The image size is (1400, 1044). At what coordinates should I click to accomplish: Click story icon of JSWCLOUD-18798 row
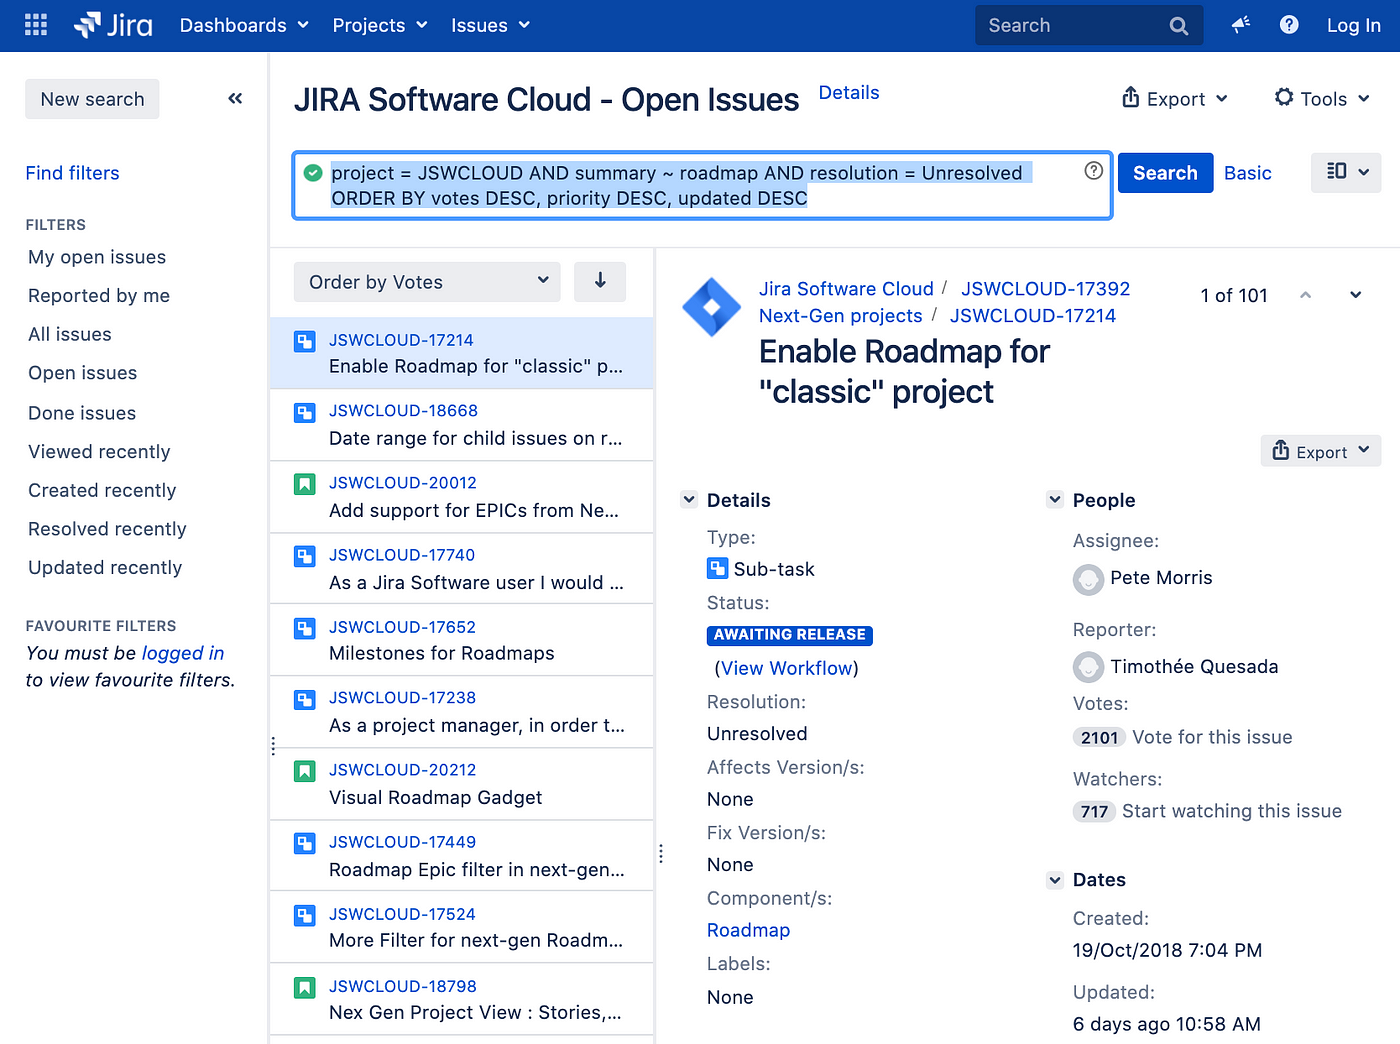coord(305,988)
